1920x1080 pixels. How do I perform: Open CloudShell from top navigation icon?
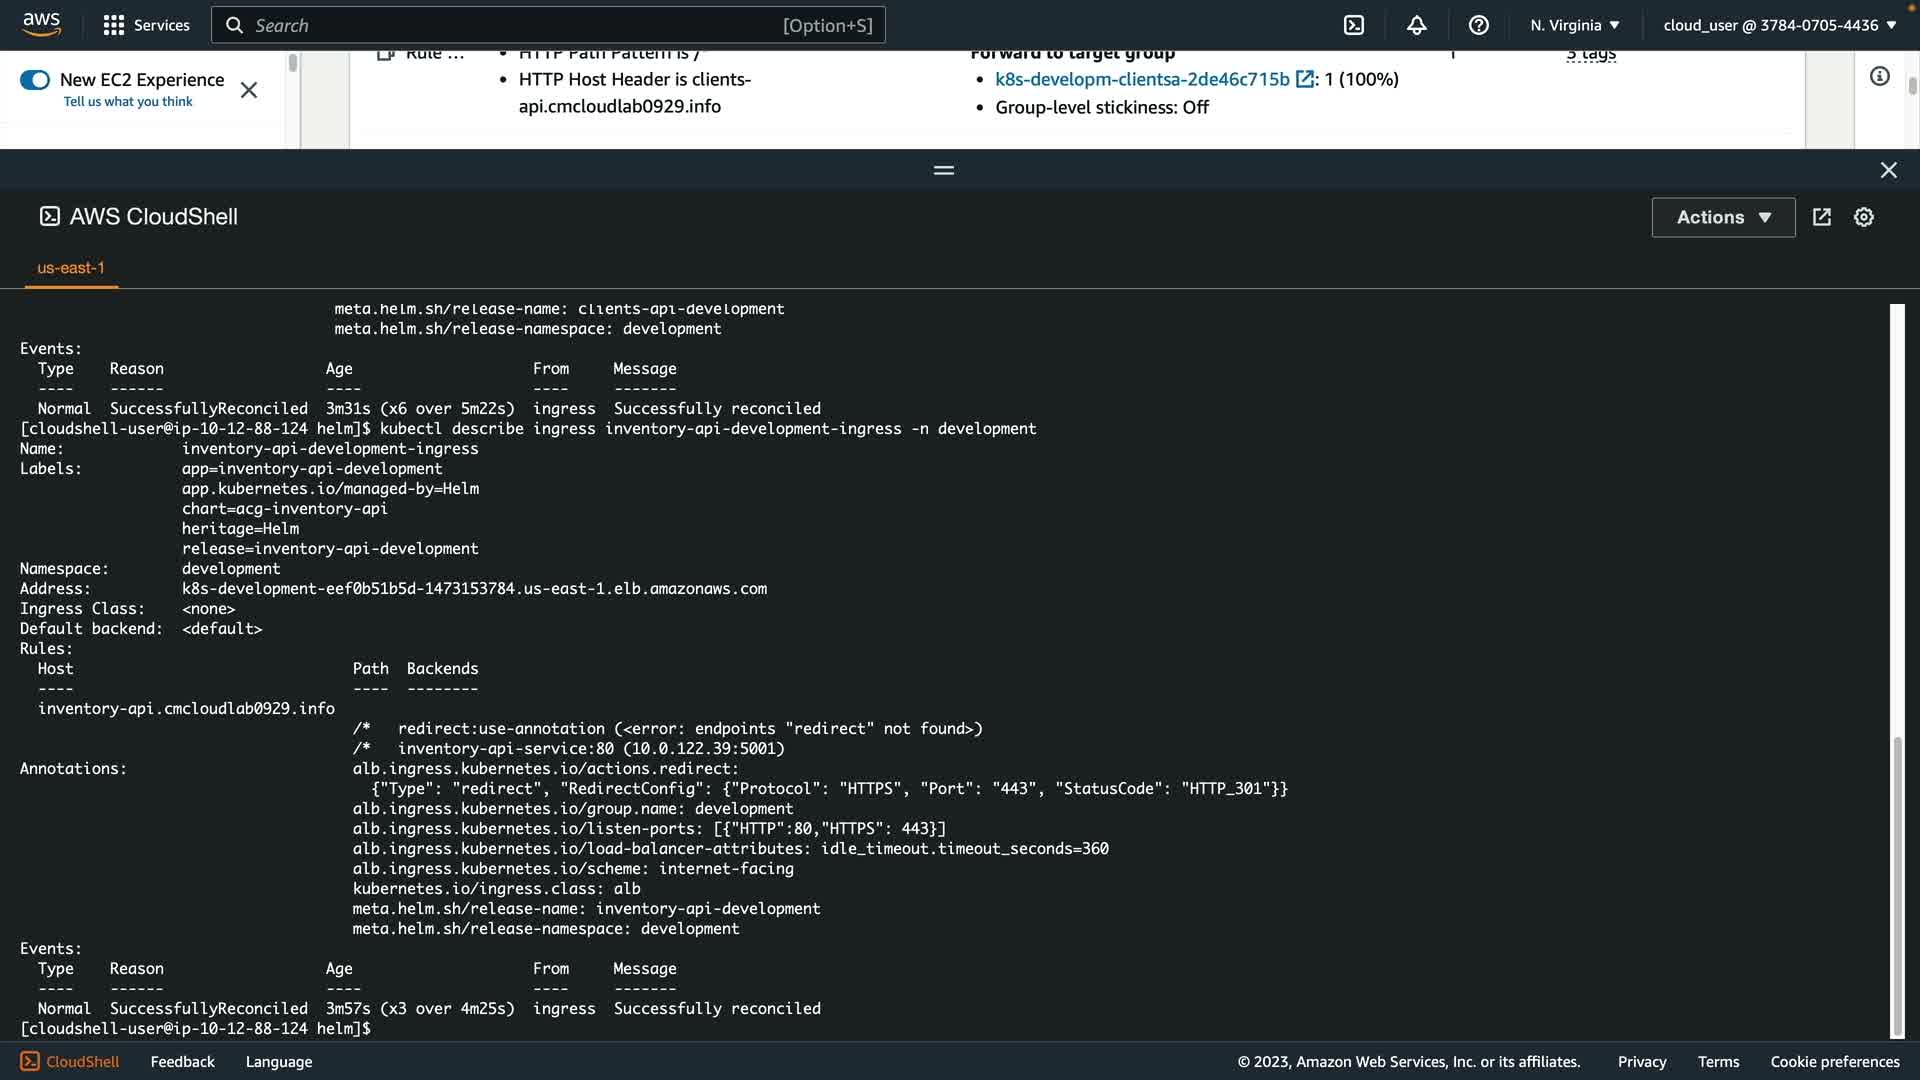[1354, 25]
